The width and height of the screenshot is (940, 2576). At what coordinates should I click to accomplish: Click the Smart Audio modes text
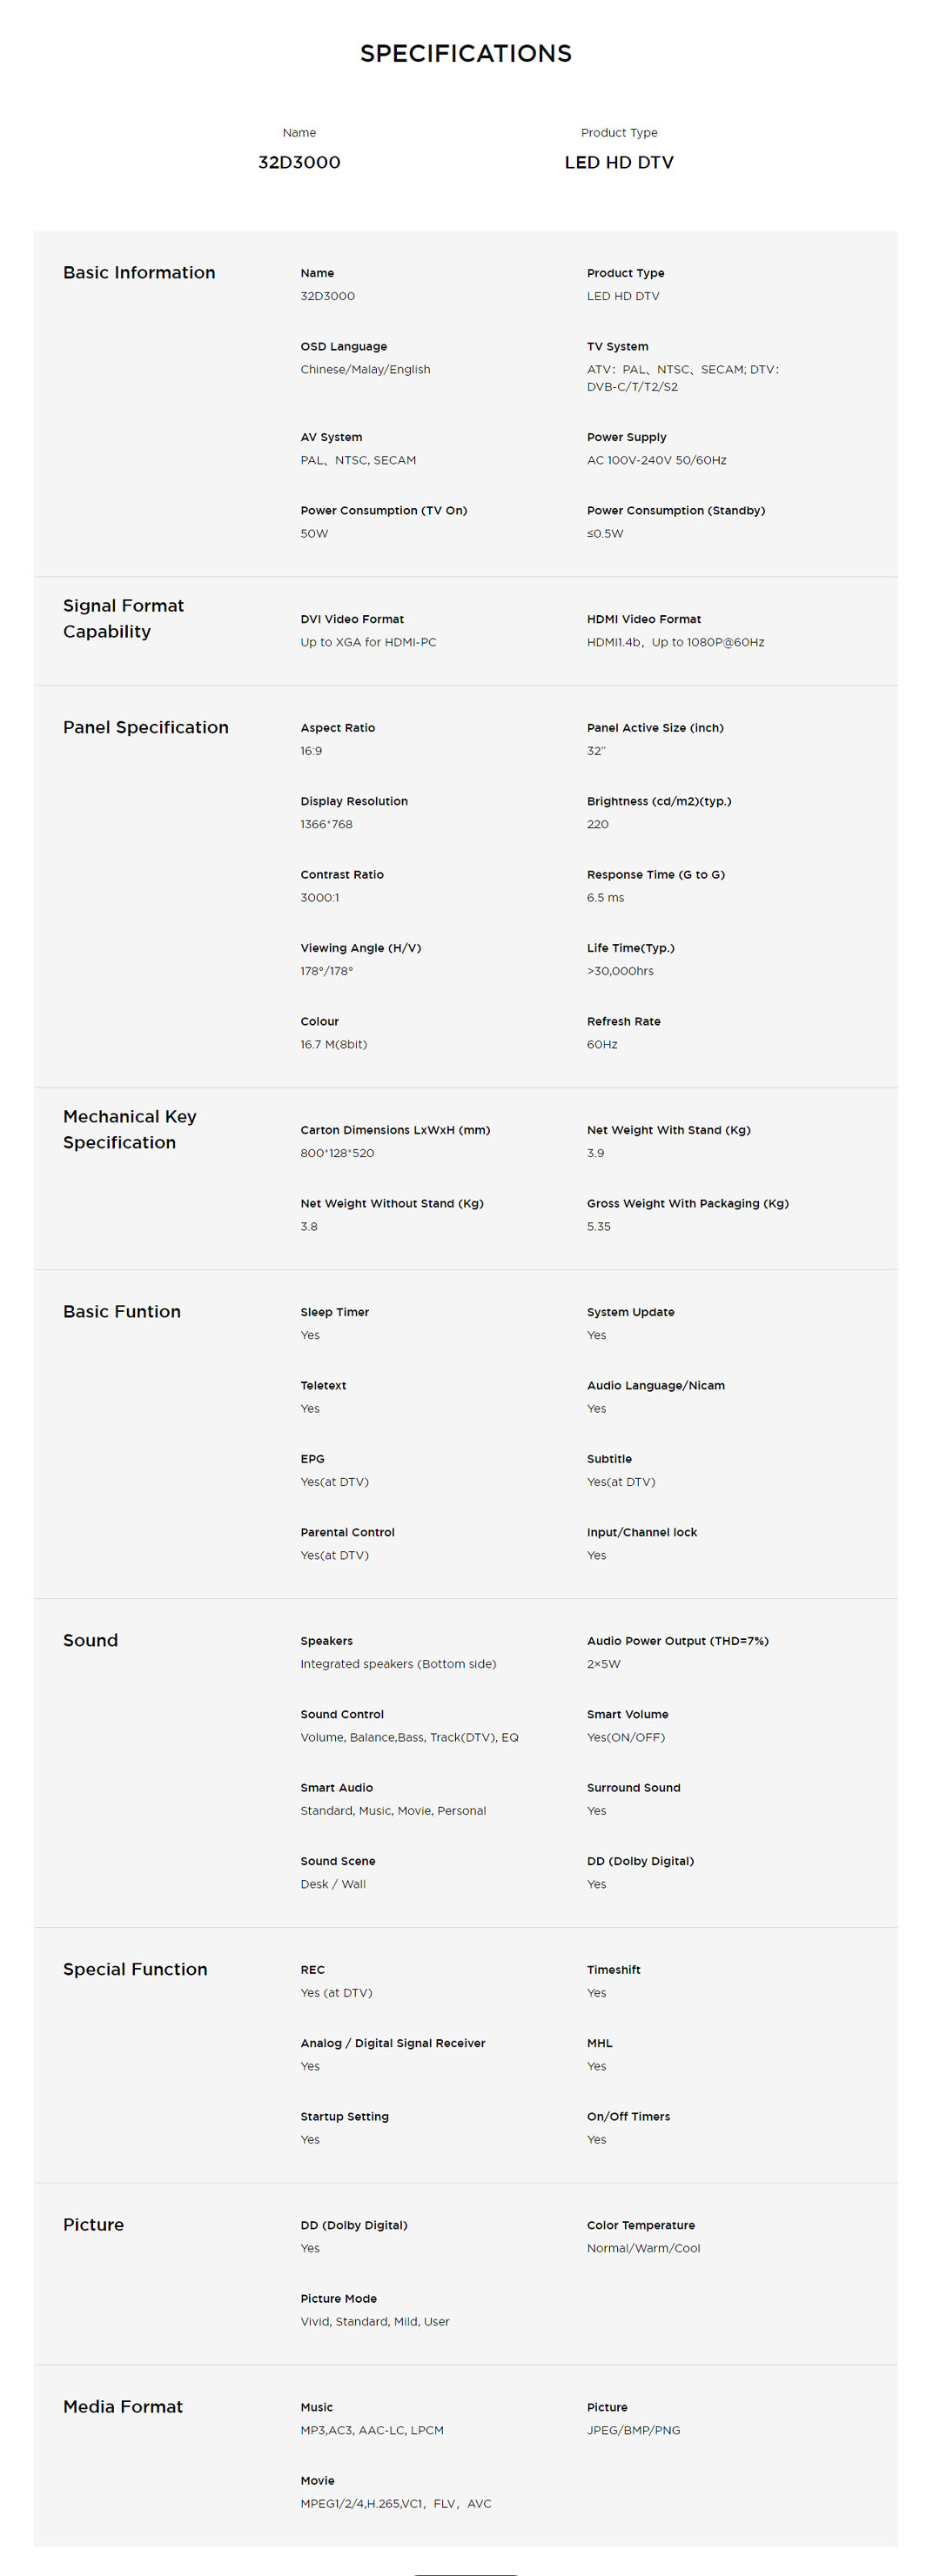coord(393,1810)
